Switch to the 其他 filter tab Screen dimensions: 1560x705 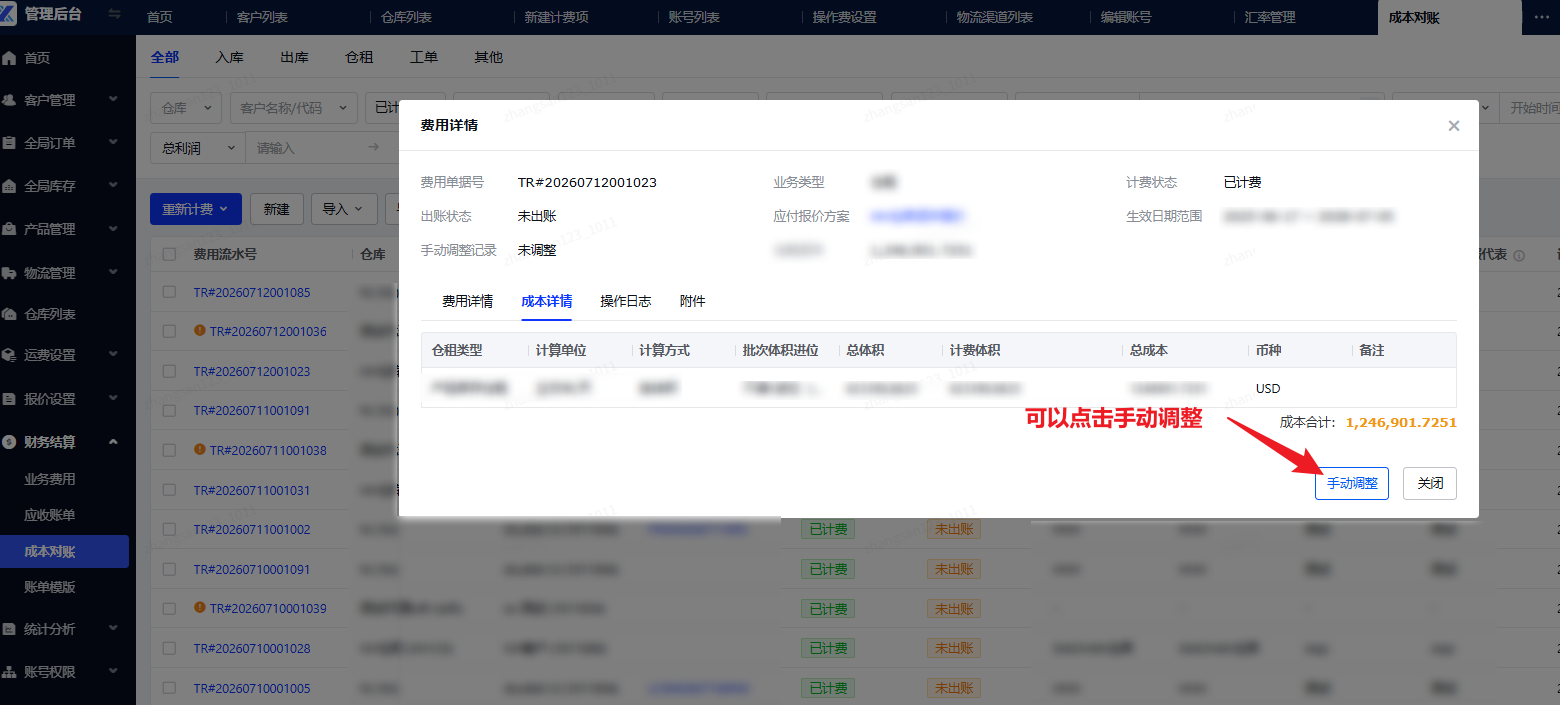(489, 57)
